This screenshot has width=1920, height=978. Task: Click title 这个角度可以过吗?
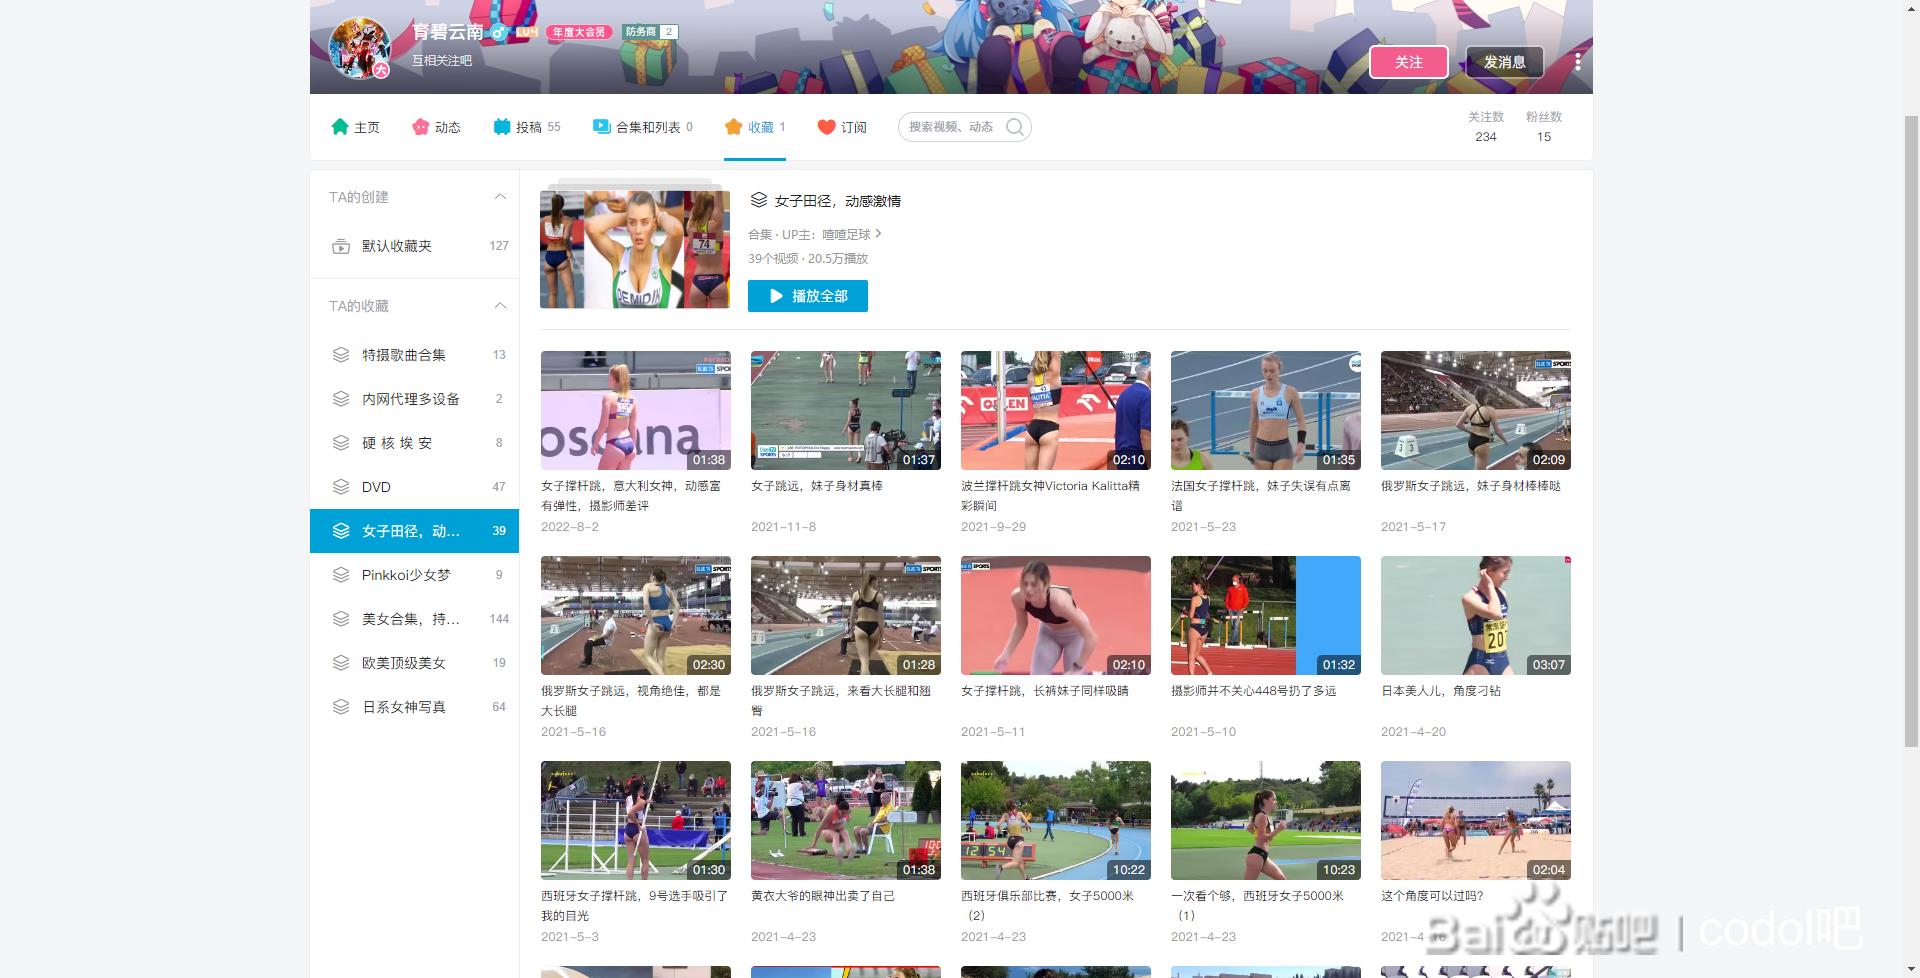[x=1432, y=896]
